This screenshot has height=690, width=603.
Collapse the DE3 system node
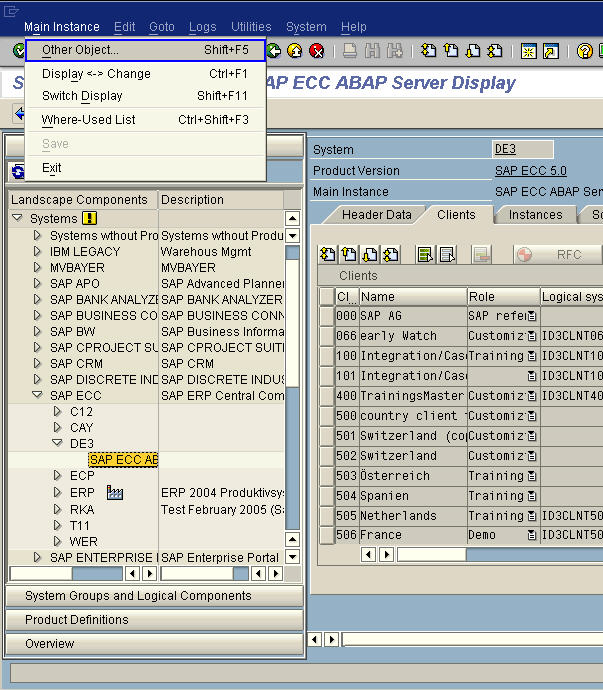pyautogui.click(x=57, y=443)
